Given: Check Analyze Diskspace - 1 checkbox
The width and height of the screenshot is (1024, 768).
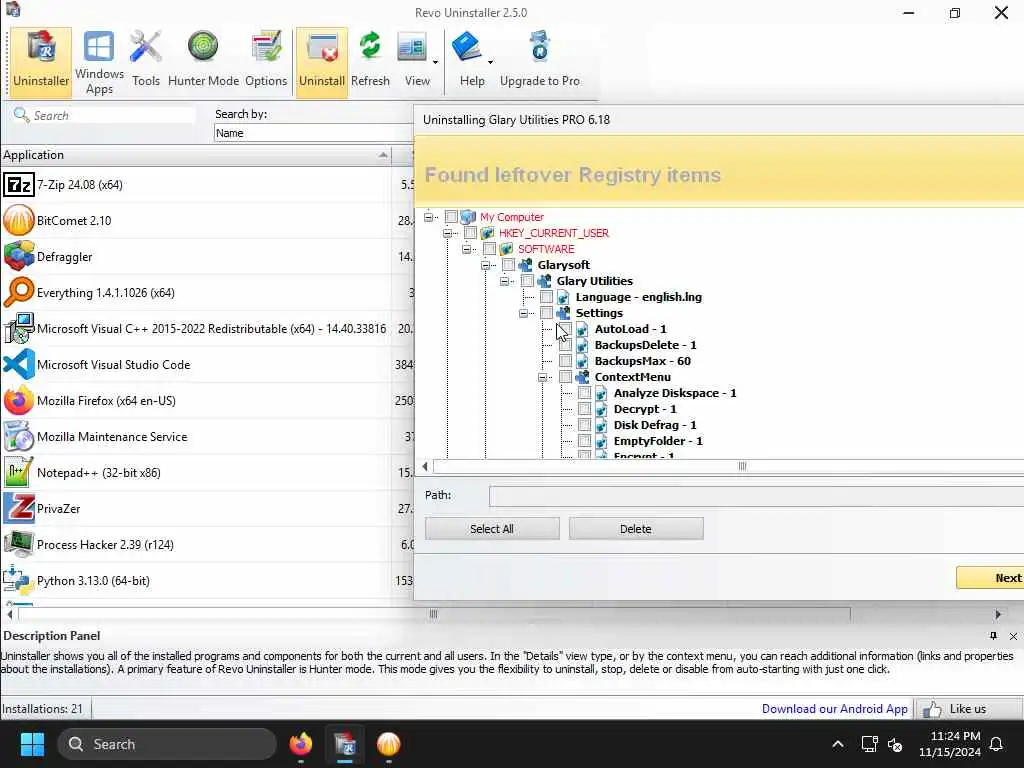Looking at the screenshot, I should click(584, 392).
